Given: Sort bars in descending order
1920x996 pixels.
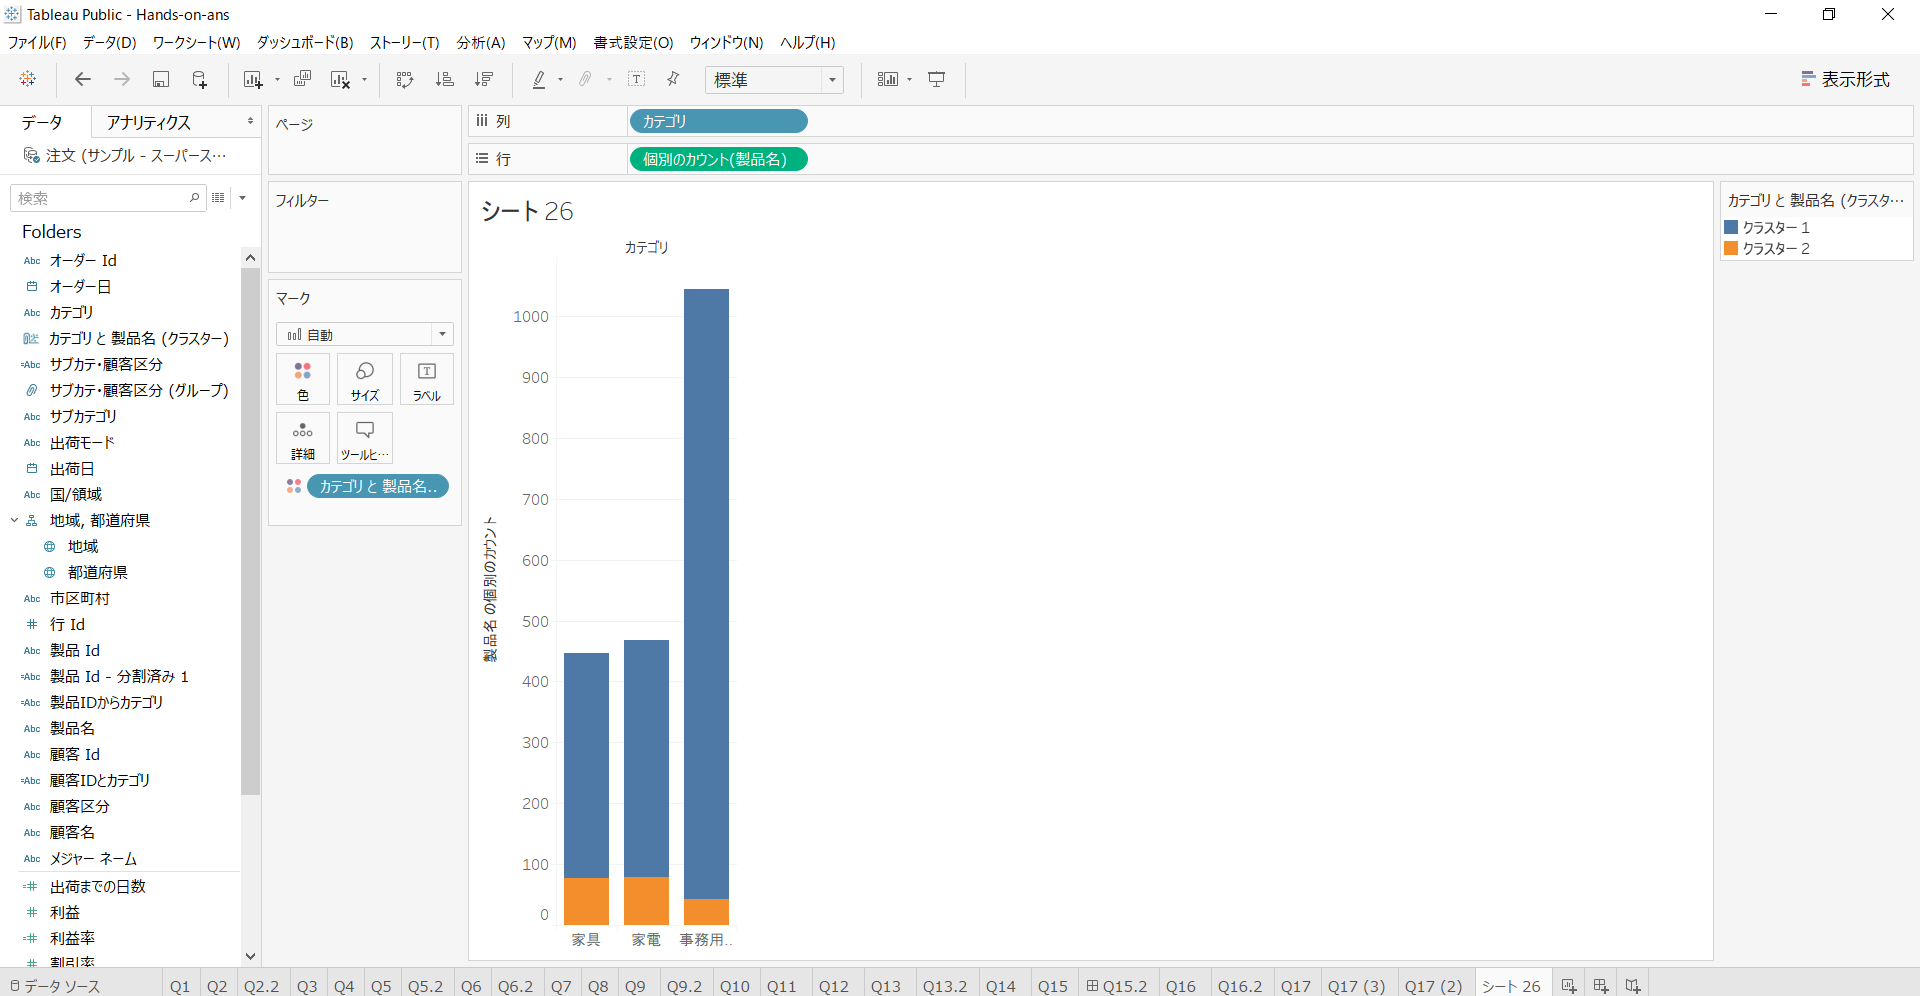Looking at the screenshot, I should [x=484, y=79].
